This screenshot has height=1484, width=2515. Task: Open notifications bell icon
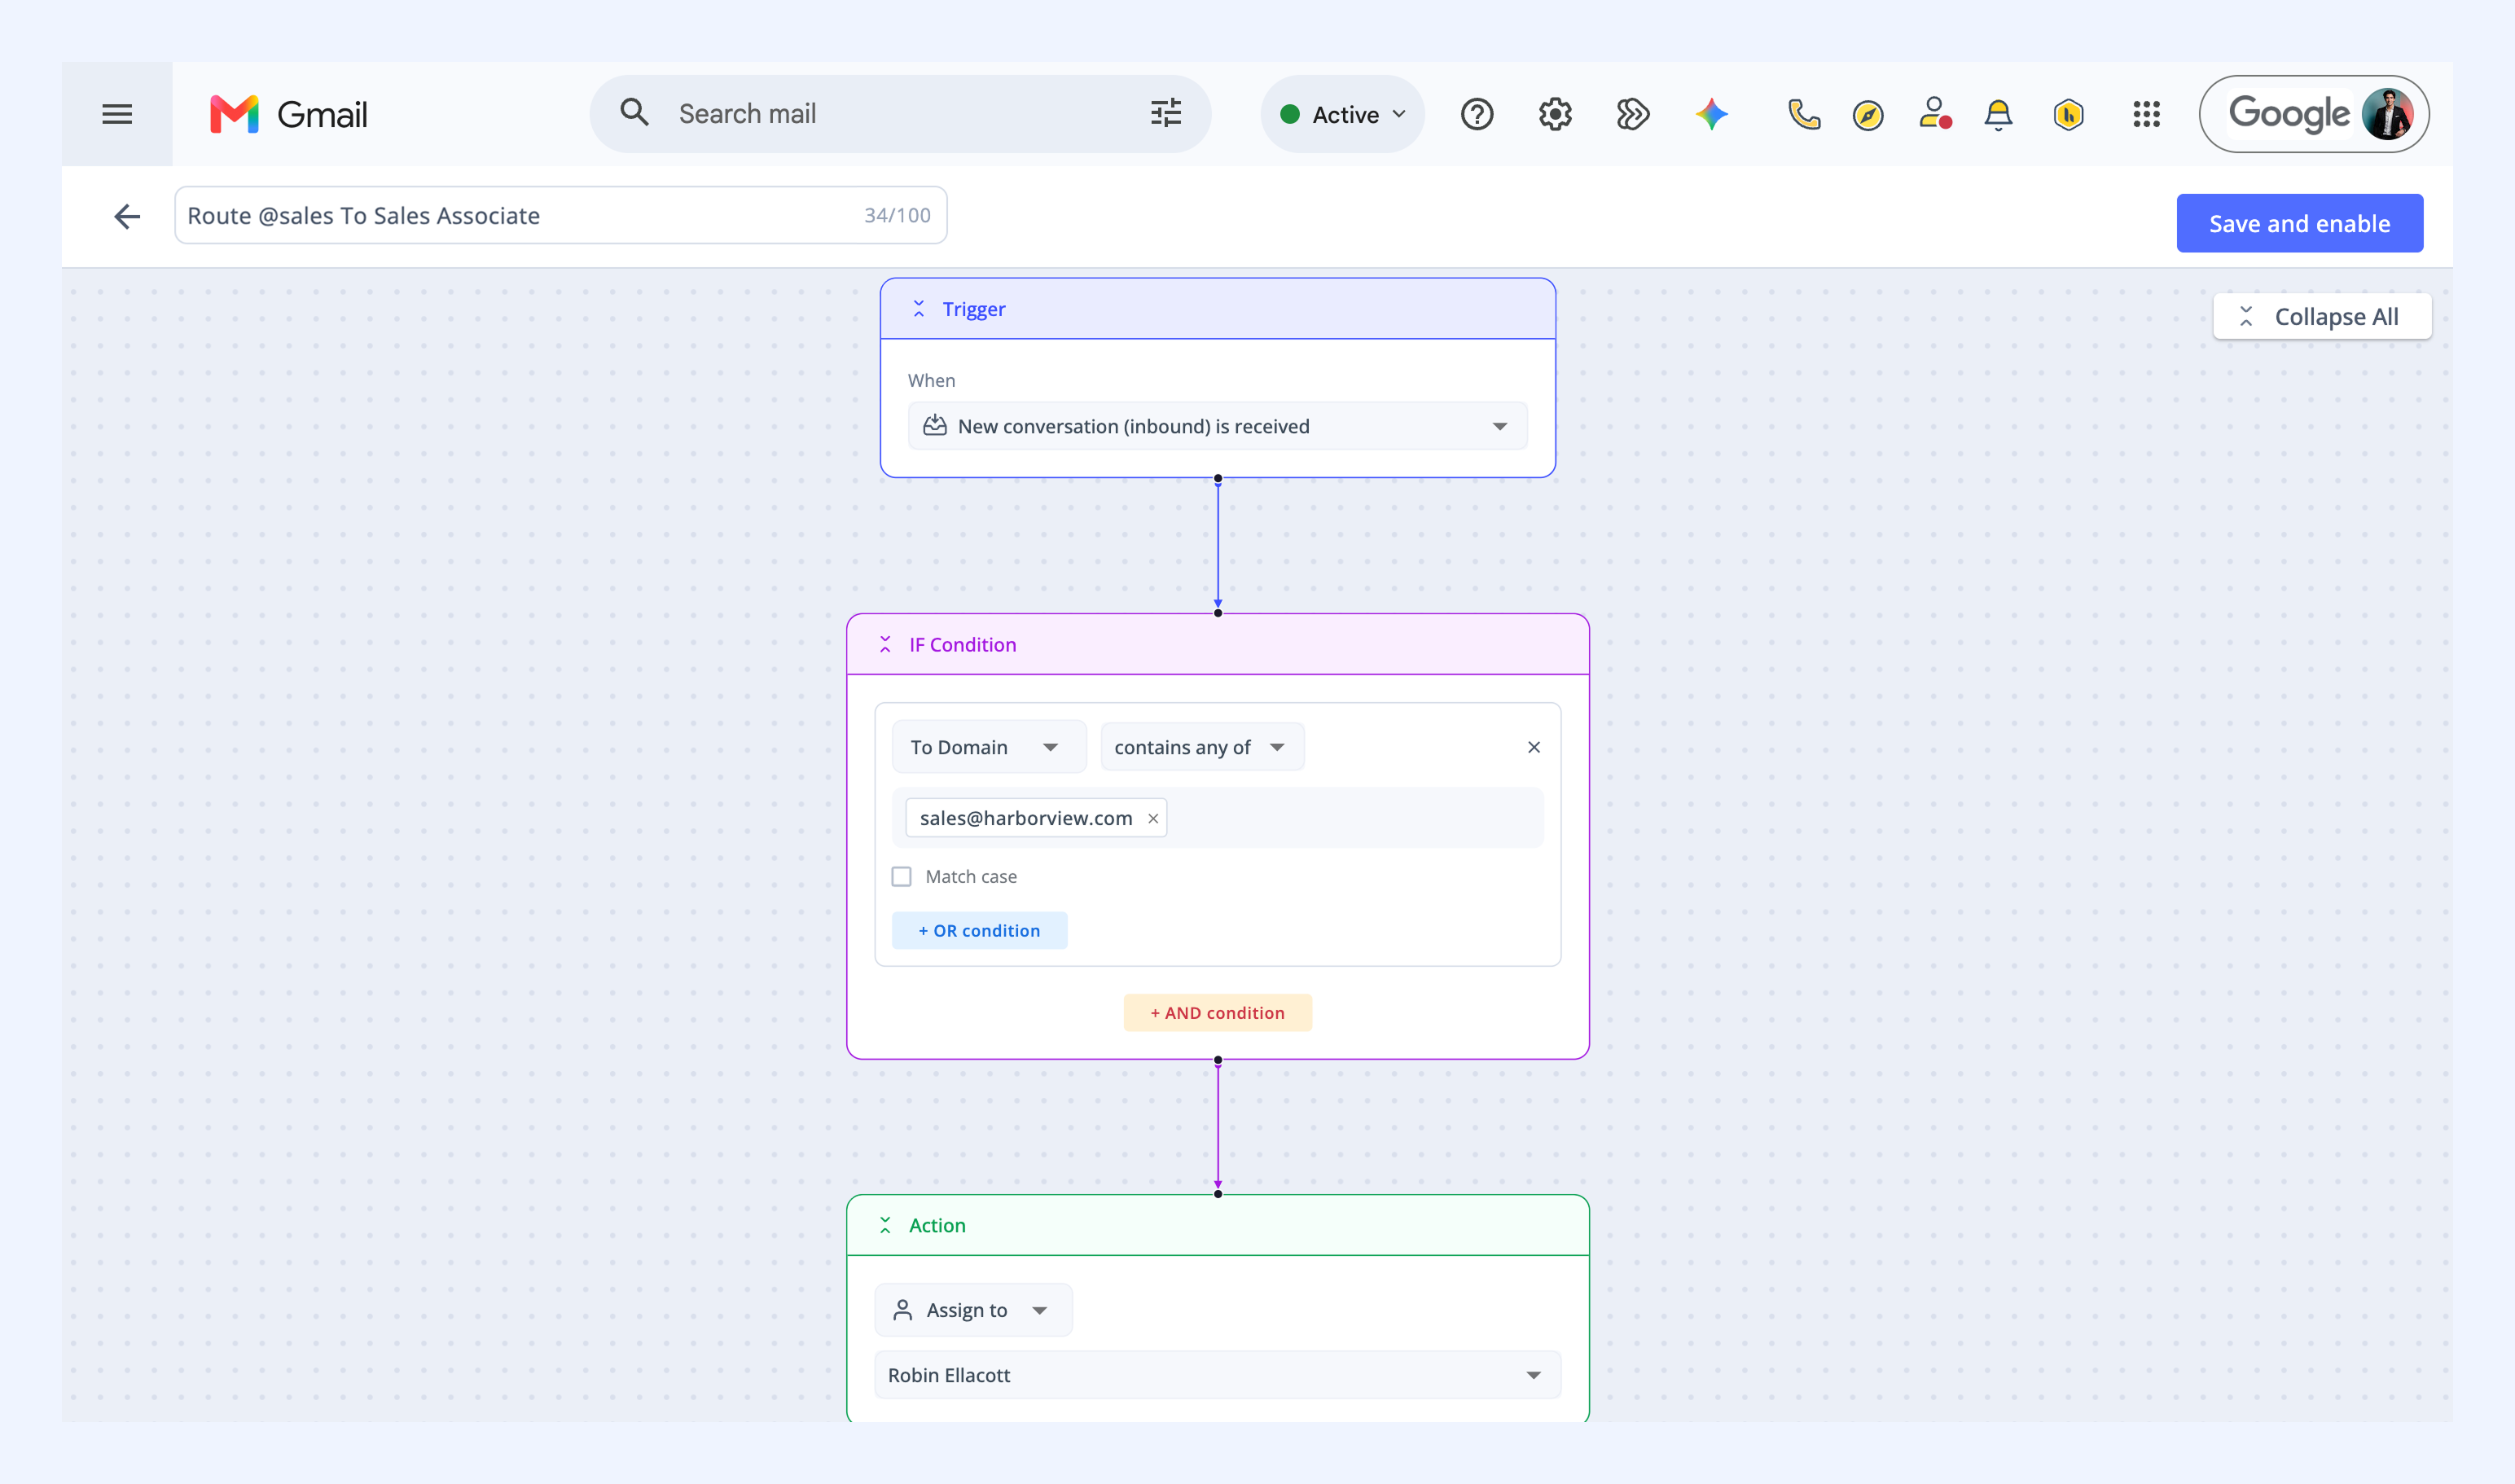pyautogui.click(x=1998, y=114)
